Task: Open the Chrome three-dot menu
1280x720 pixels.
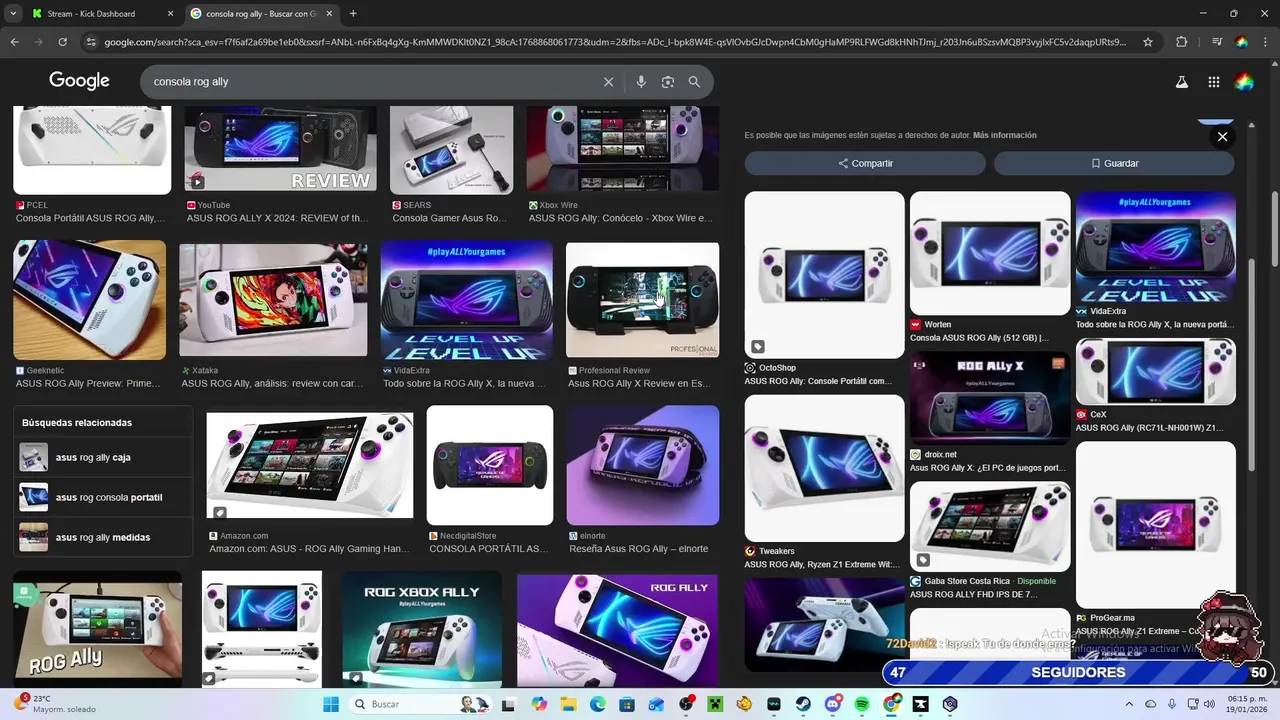Action: pos(1265,42)
